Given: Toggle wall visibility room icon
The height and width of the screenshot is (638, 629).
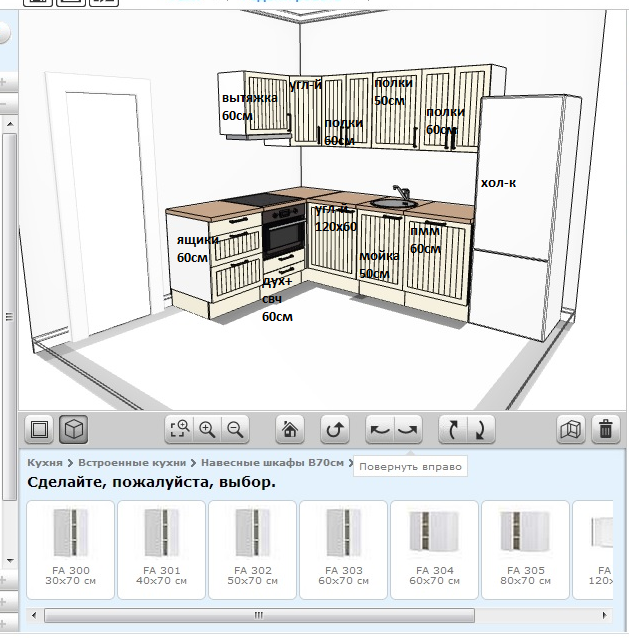Looking at the screenshot, I should (x=570, y=429).
